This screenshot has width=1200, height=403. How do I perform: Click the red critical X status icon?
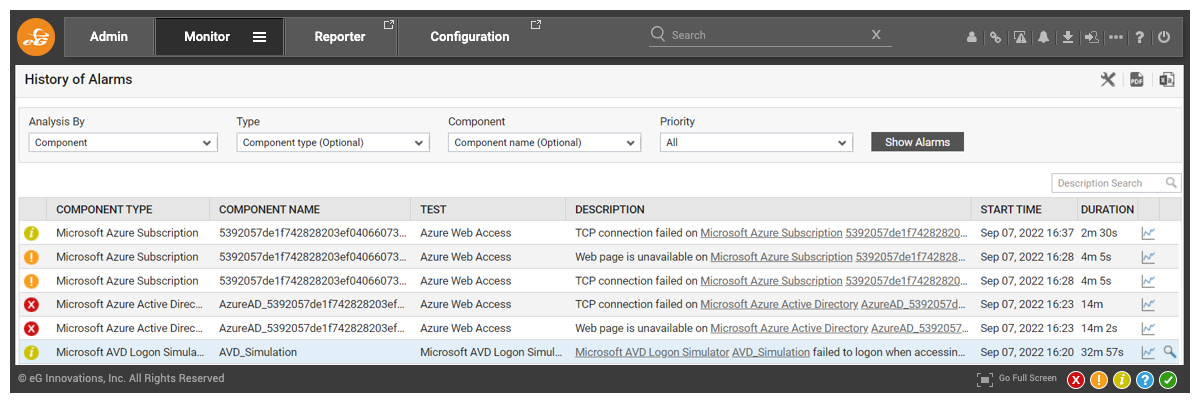point(1076,380)
